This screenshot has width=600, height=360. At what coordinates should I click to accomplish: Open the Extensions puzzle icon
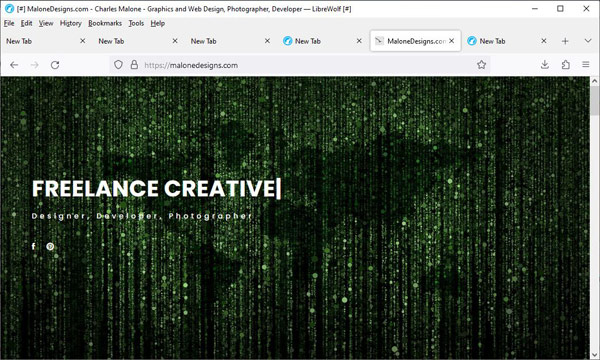coord(566,65)
